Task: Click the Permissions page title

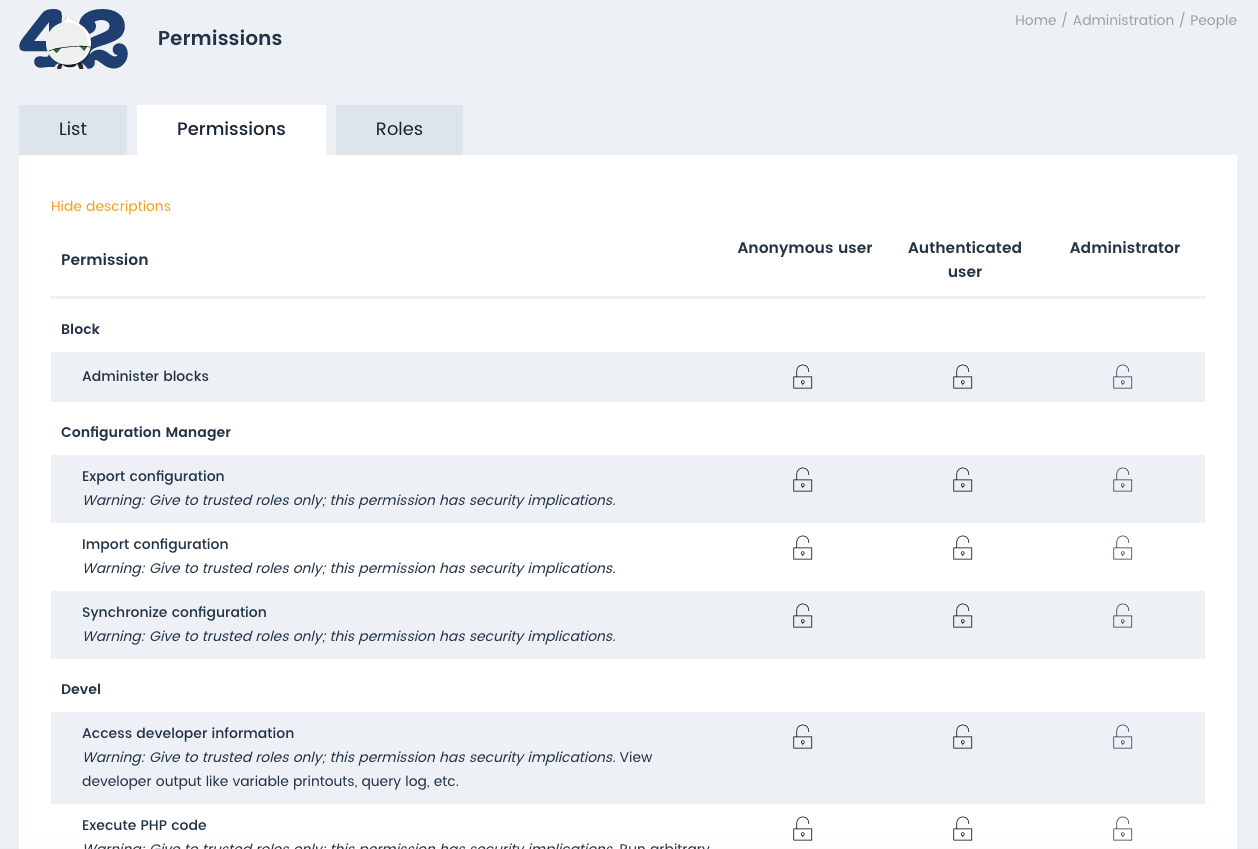Action: 220,38
